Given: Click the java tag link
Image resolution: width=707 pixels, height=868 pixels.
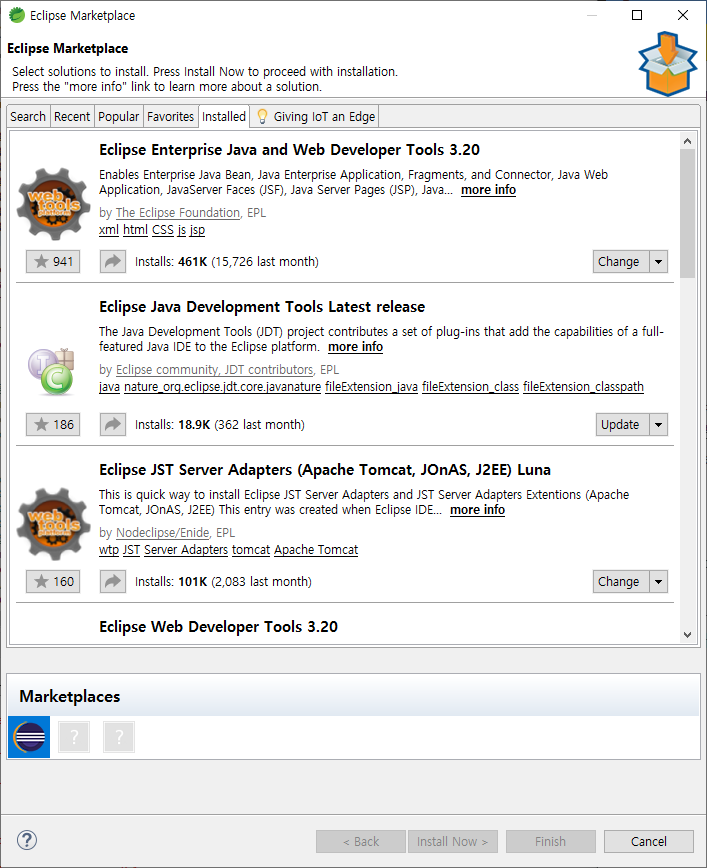Looking at the screenshot, I should 110,387.
